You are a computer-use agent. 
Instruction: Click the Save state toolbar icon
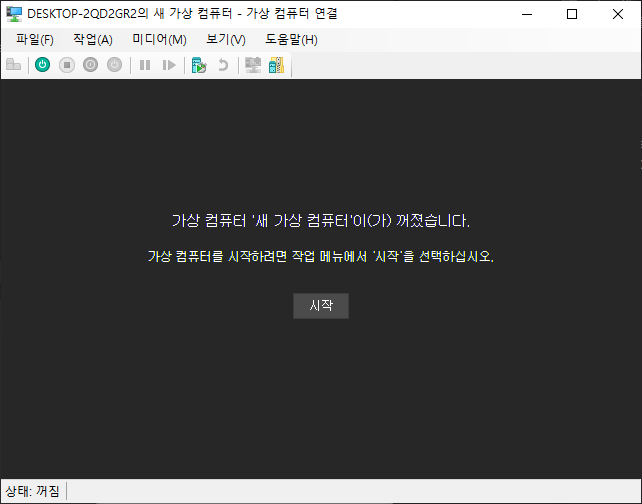click(115, 65)
